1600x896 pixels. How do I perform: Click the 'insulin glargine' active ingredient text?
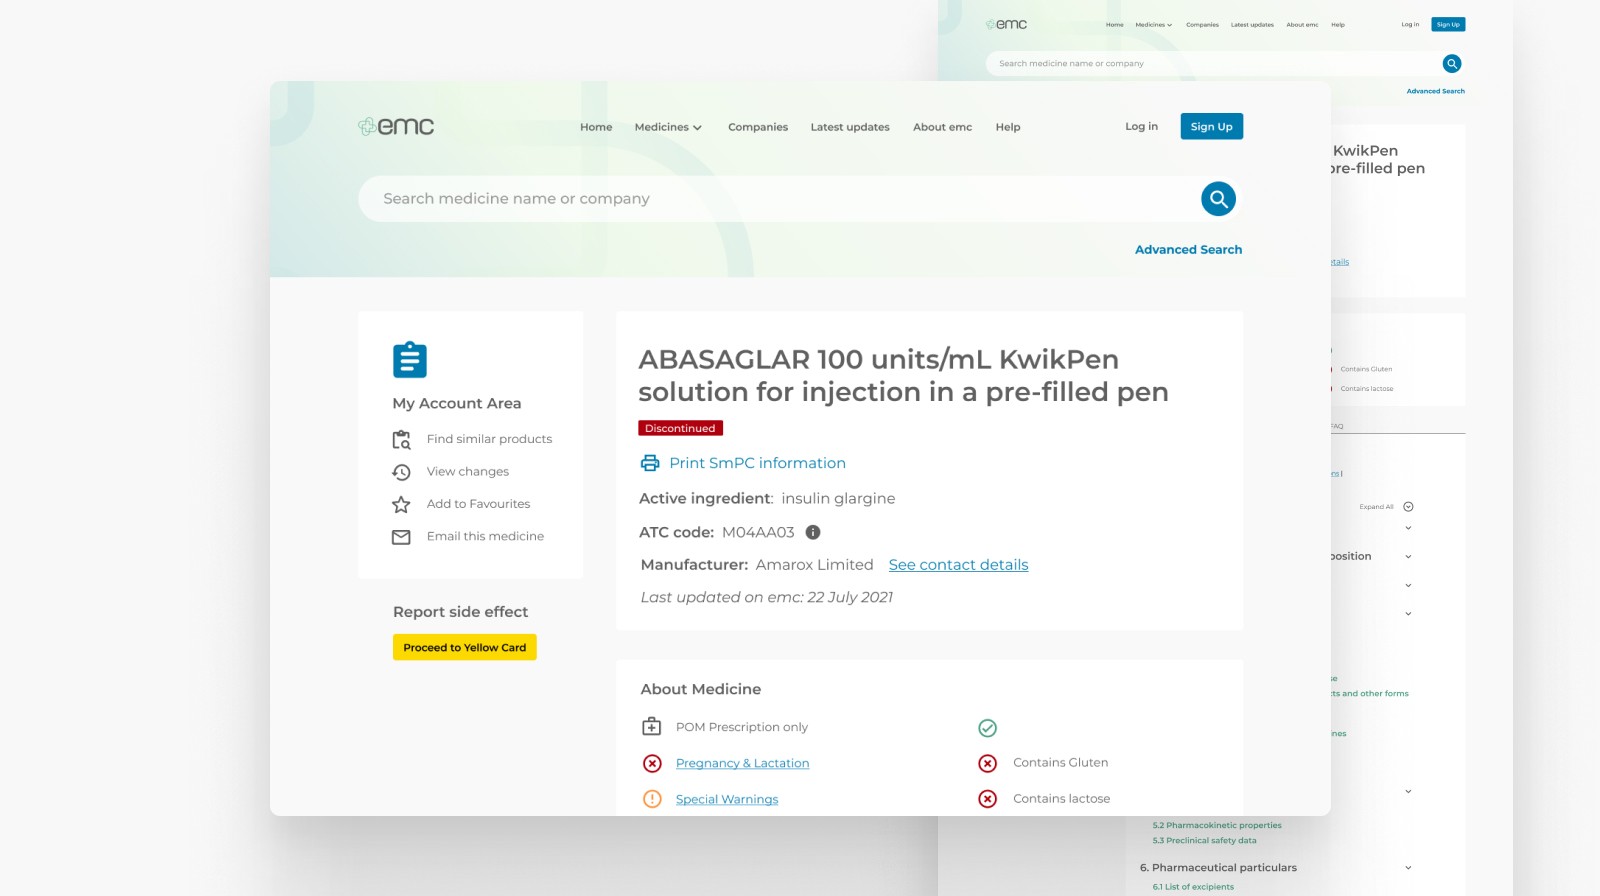coord(838,498)
